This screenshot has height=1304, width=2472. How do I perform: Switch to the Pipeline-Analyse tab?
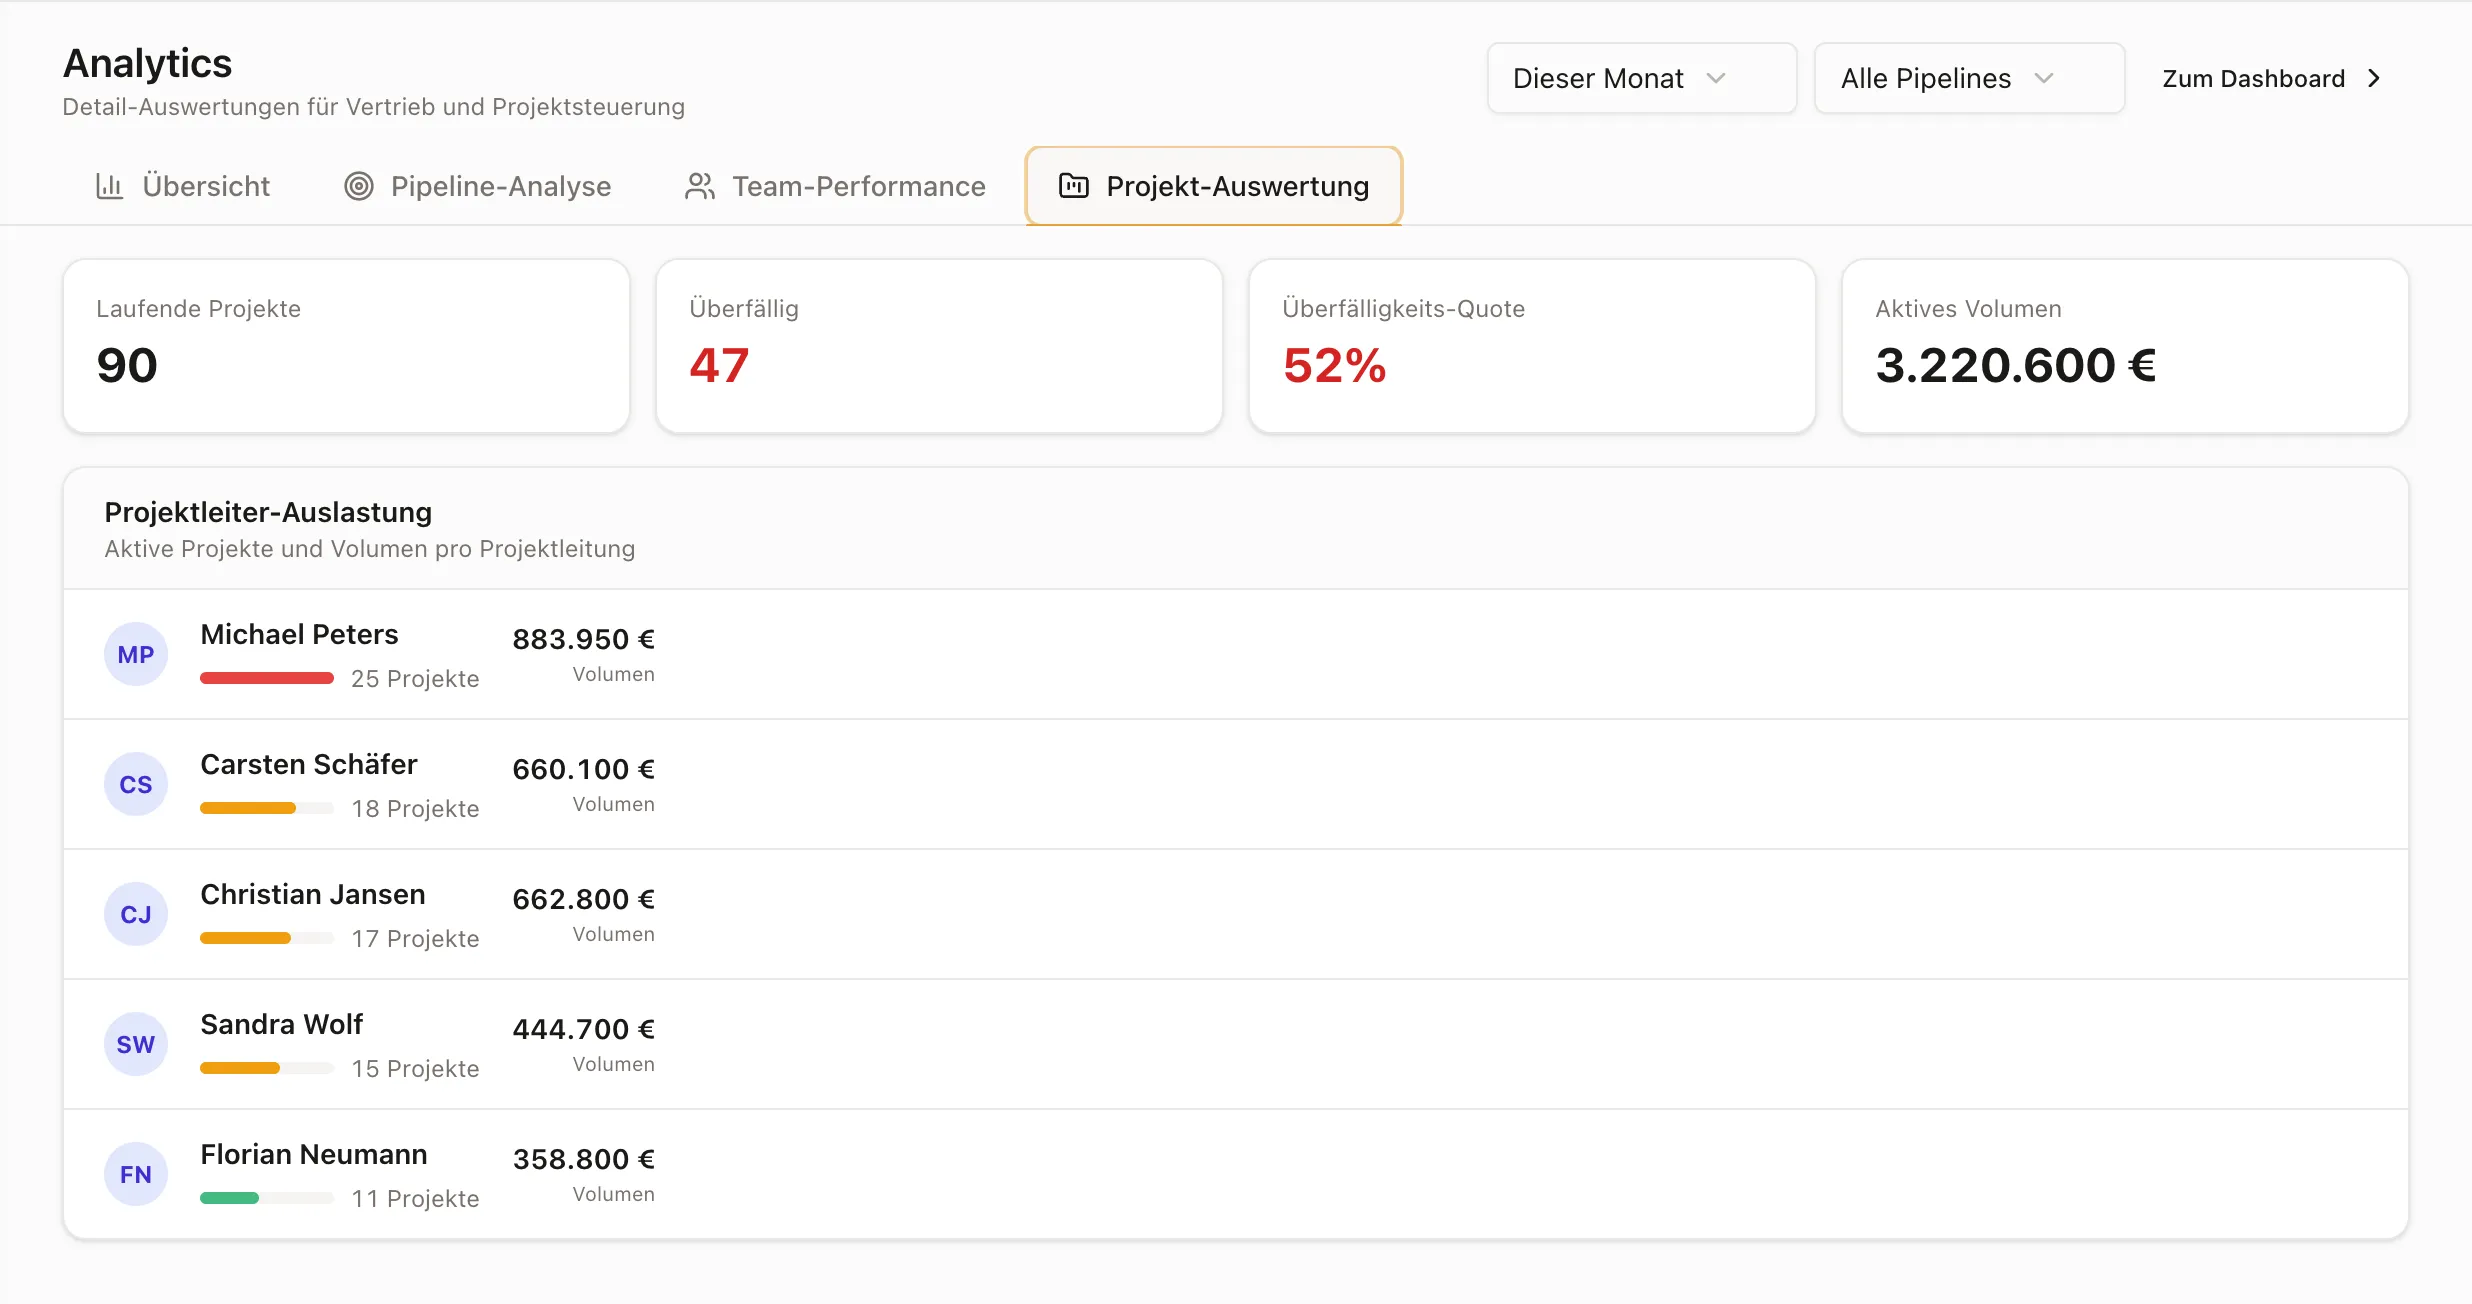tap(477, 186)
